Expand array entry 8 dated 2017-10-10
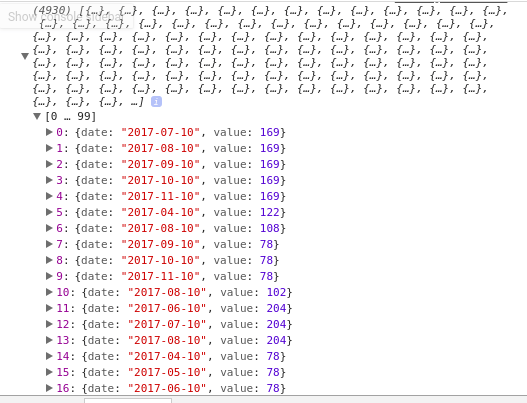 (49, 260)
